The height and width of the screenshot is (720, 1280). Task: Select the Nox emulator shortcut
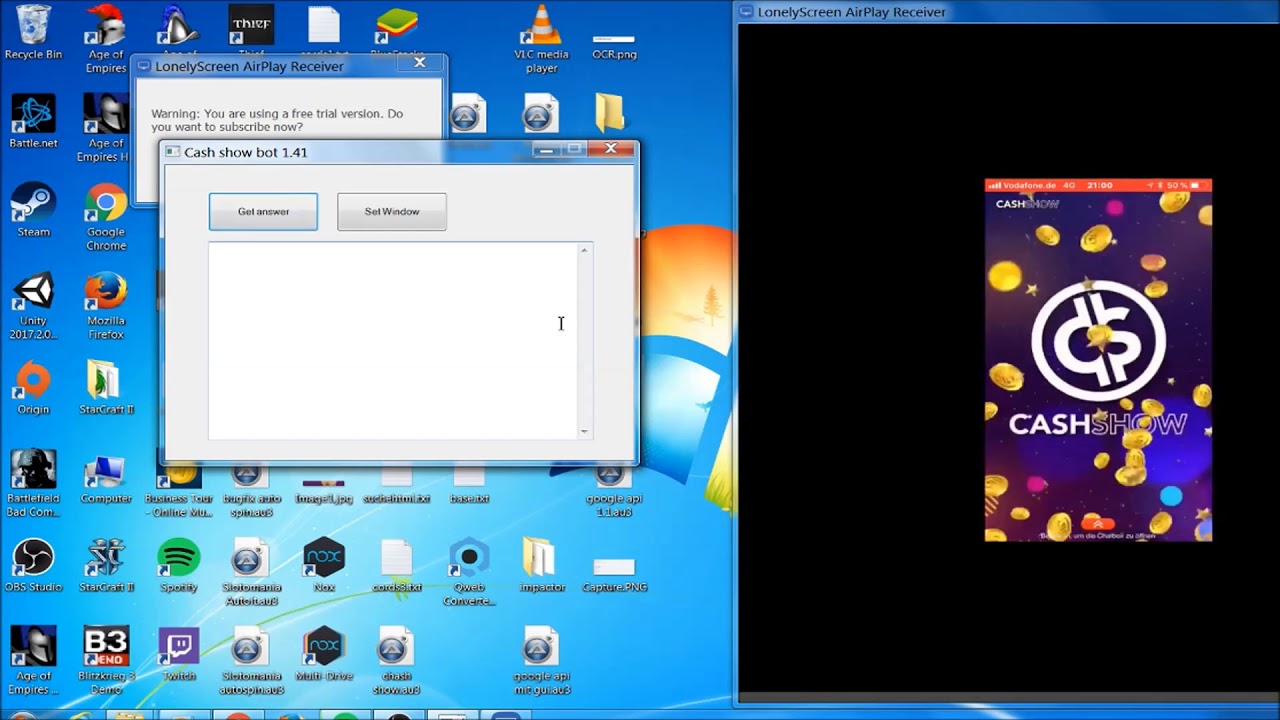pos(324,566)
